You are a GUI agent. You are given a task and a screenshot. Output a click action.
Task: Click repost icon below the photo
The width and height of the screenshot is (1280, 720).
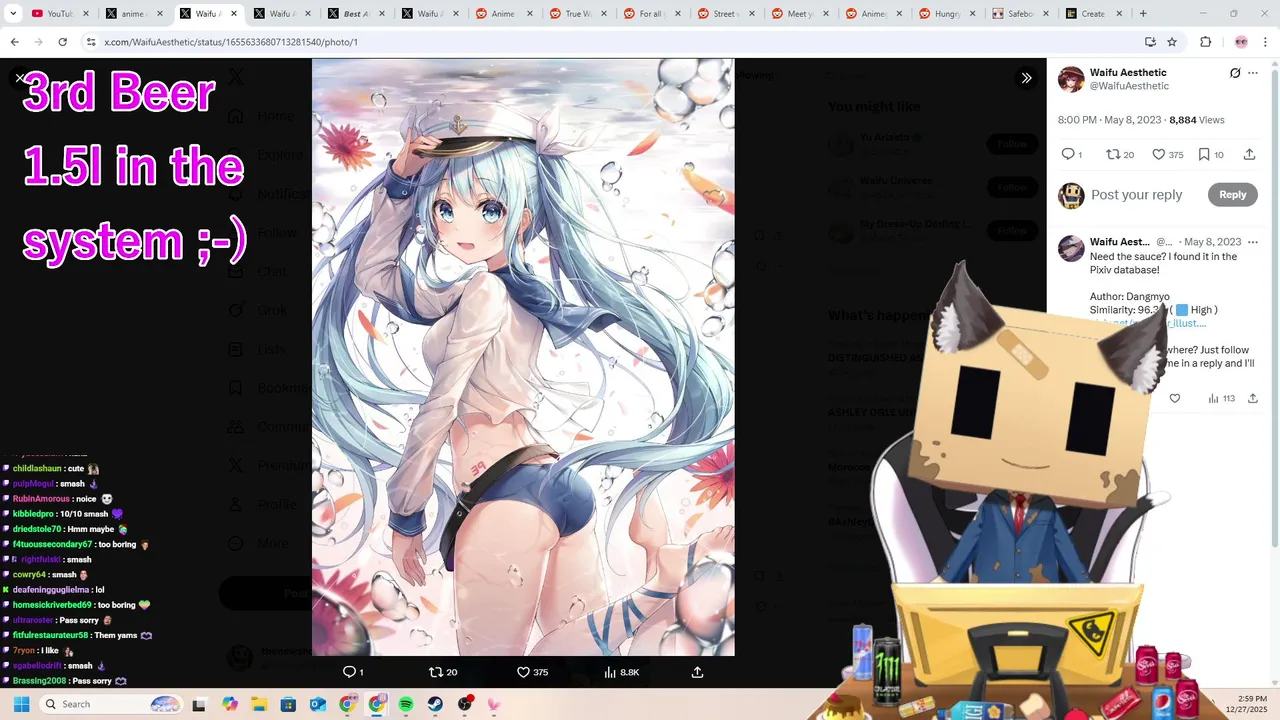(442, 672)
